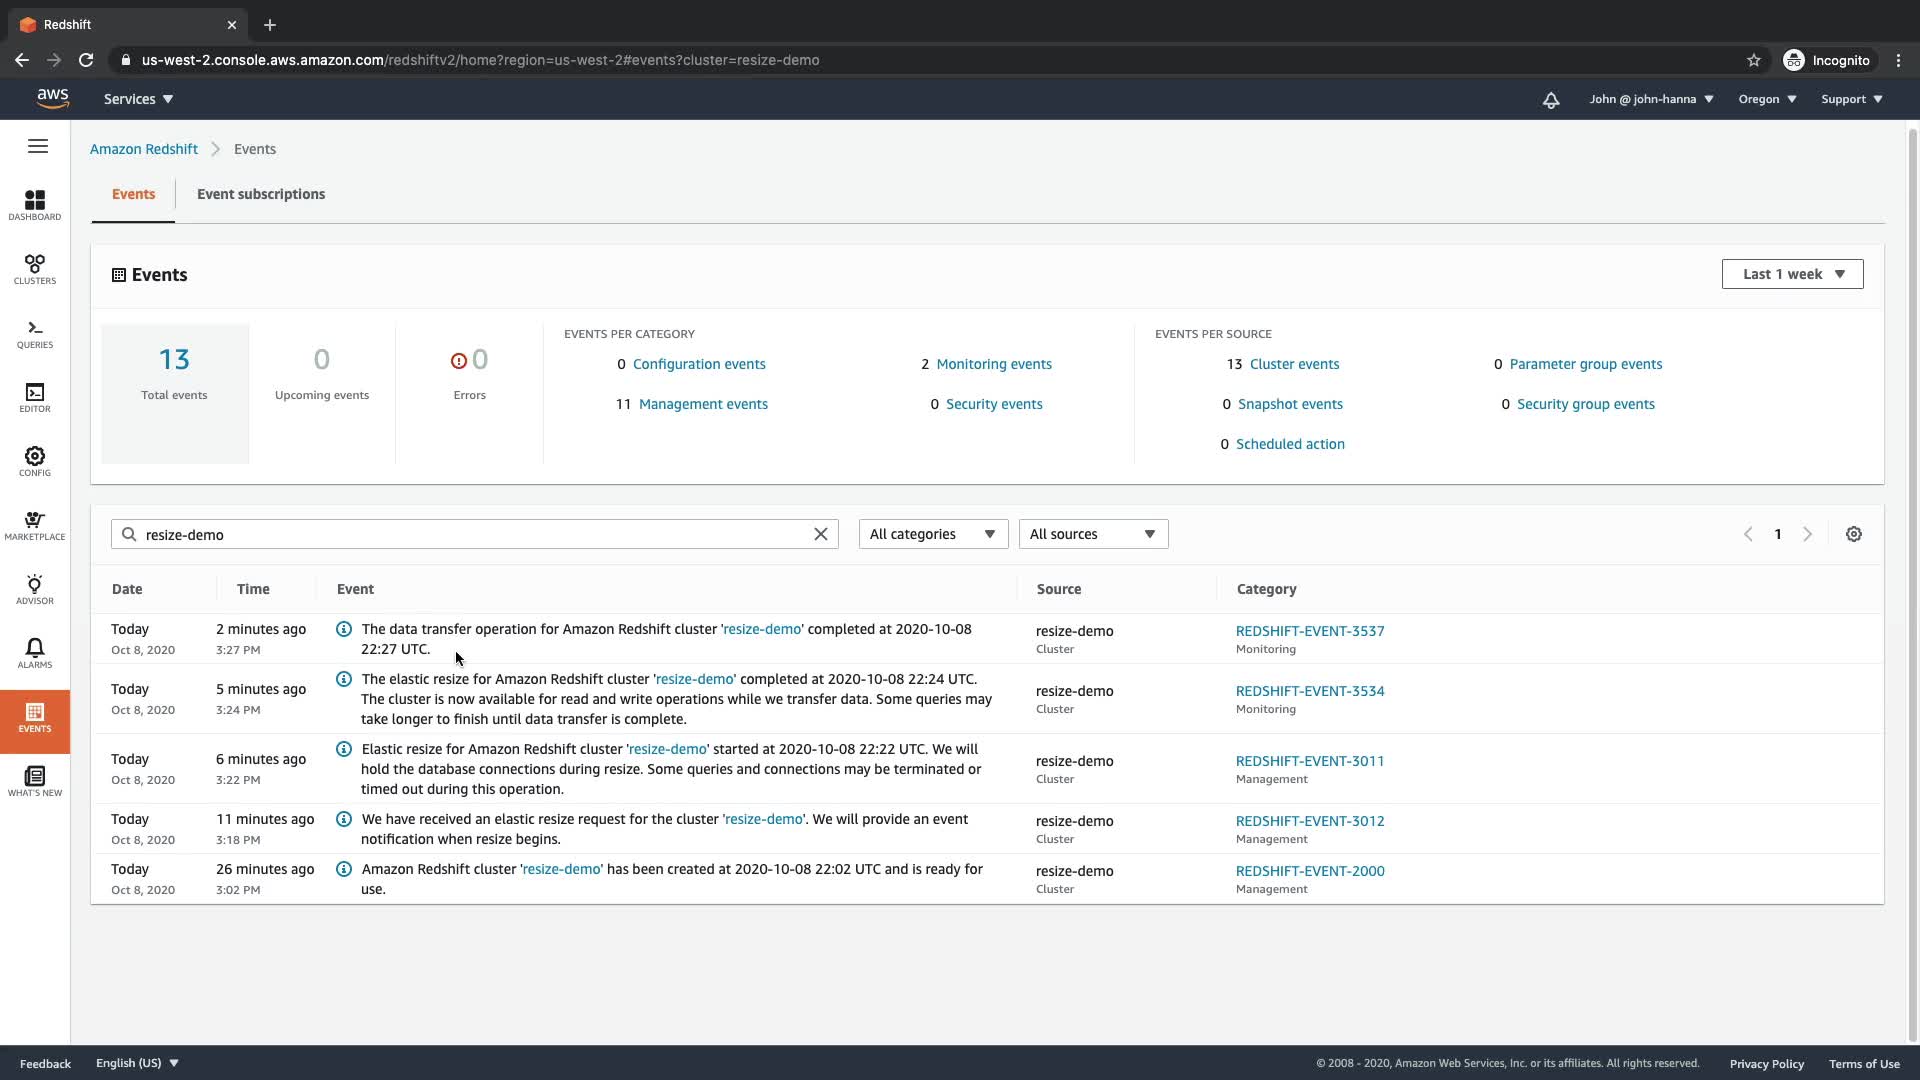Screen dimensions: 1920x1080
Task: Toggle the hamburger navigation menu
Action: [38, 147]
